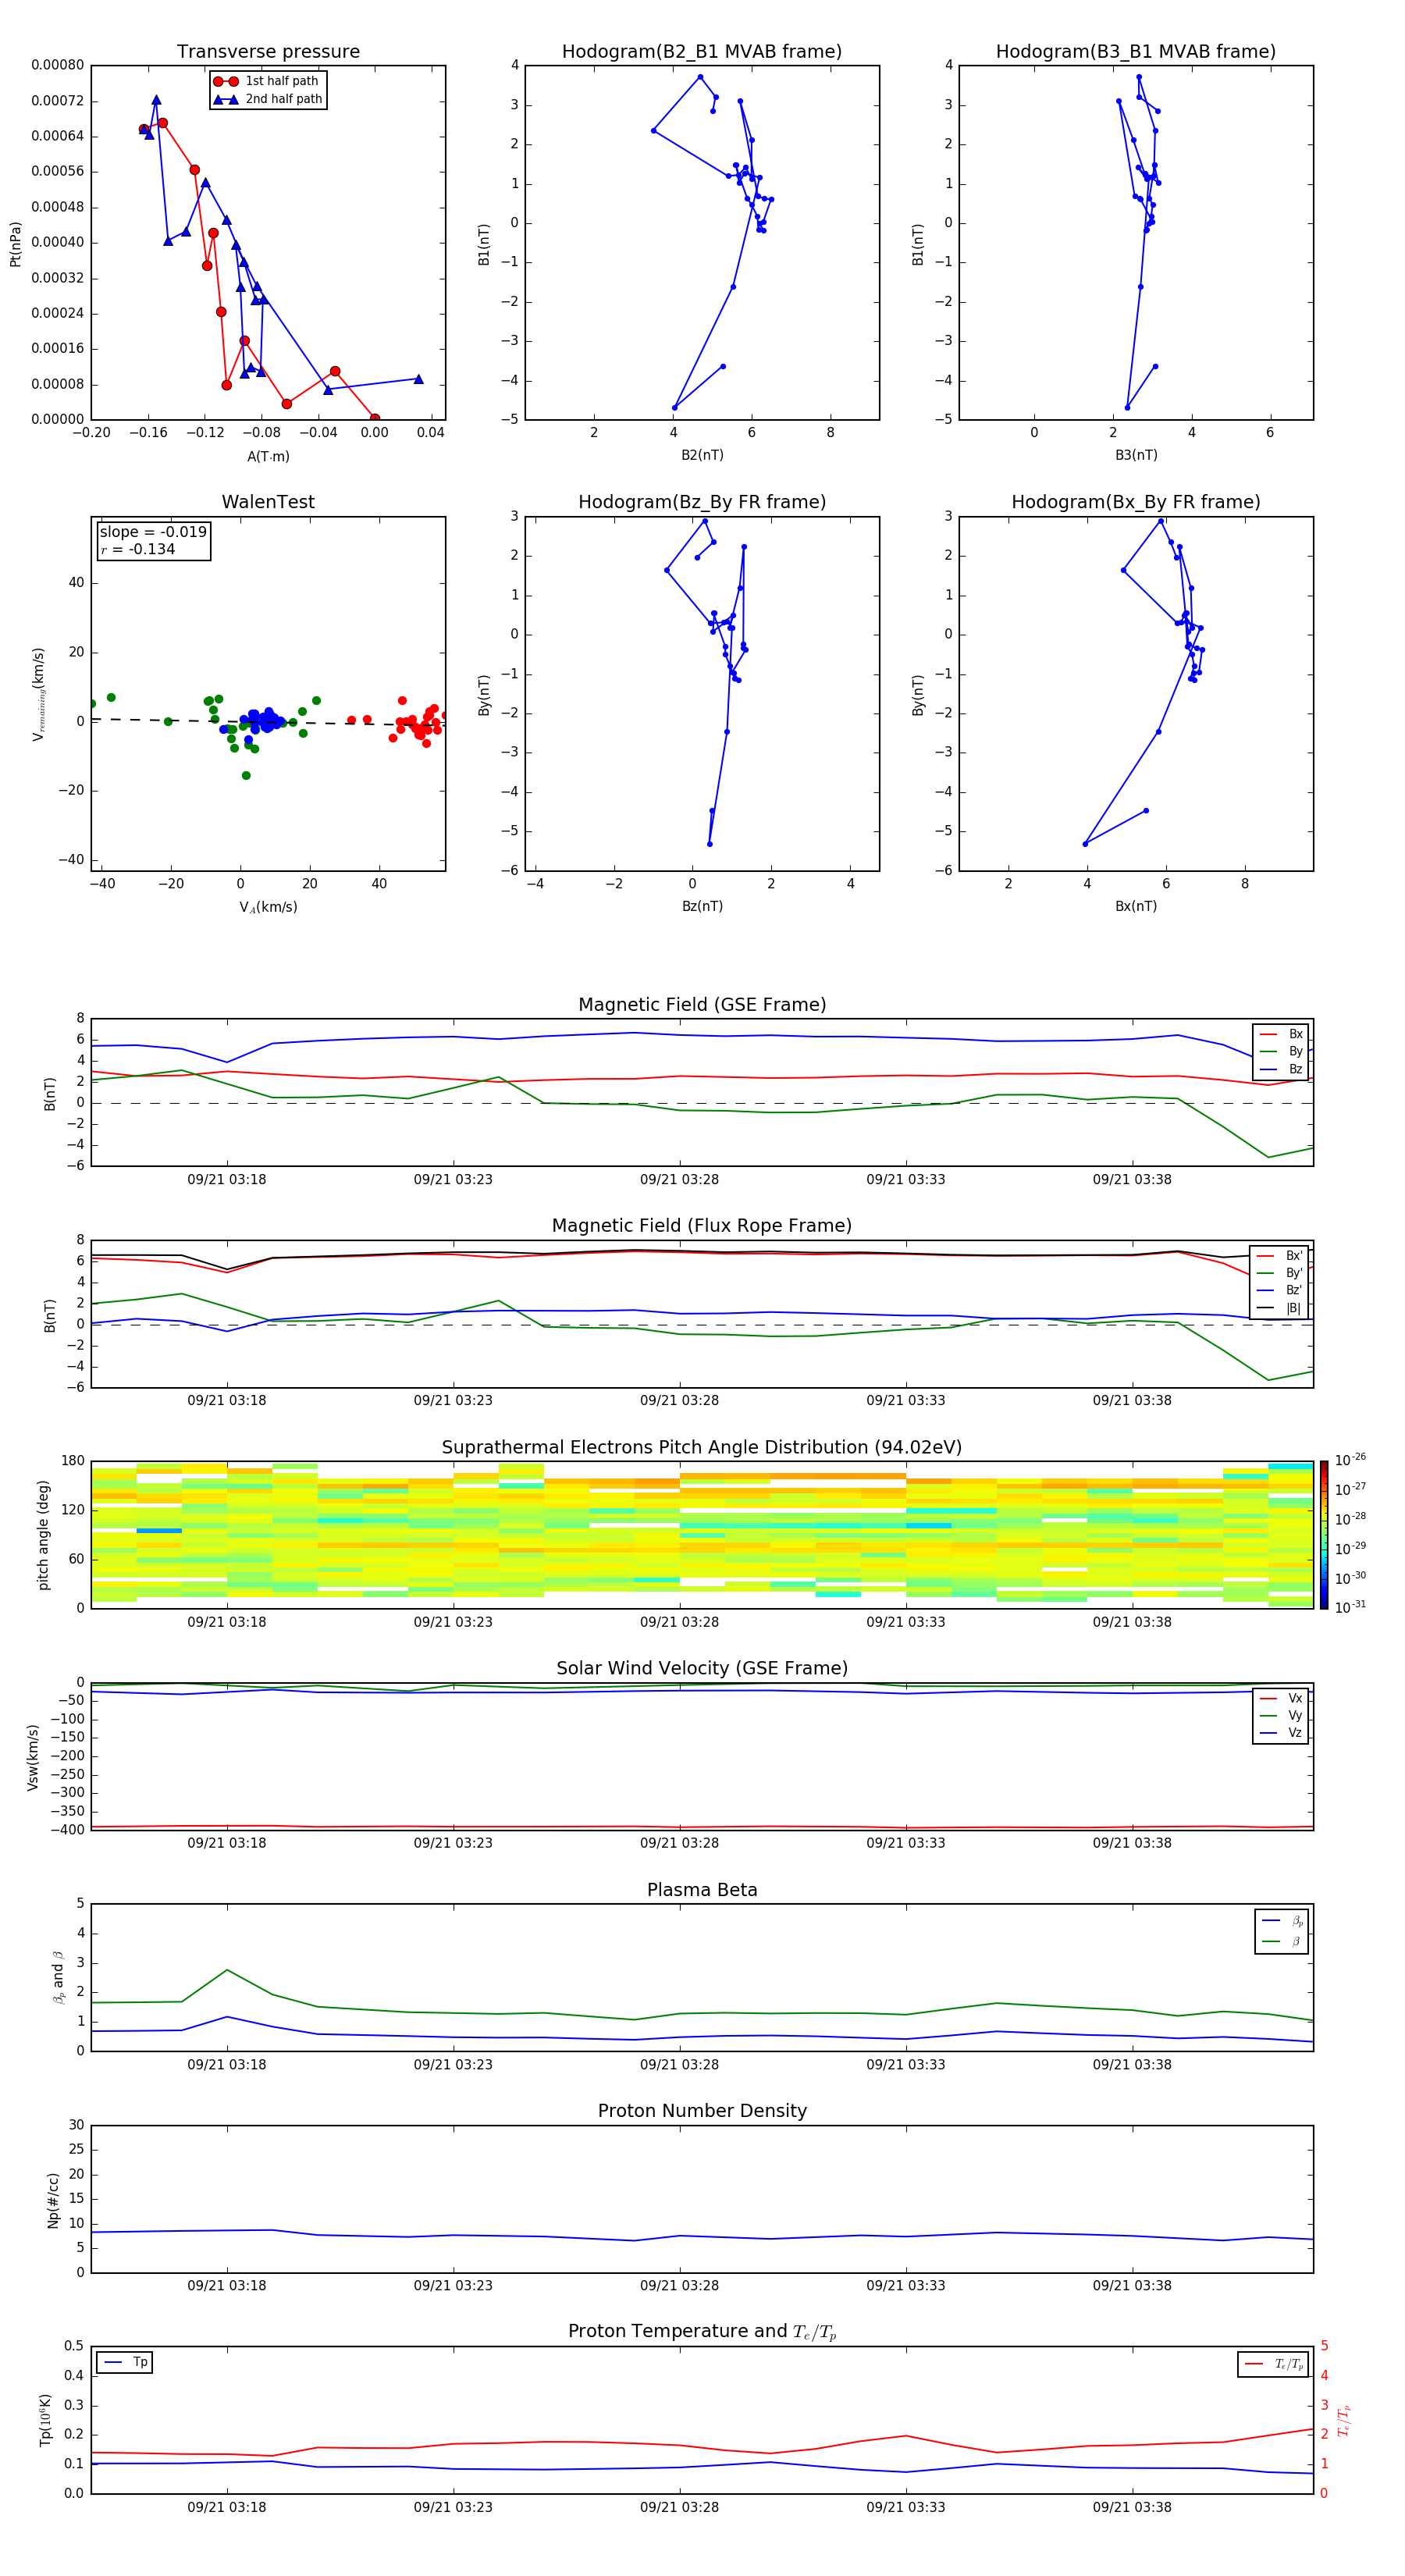Click the 'βp' legend entry in Plasma Beta
Screen dimensions: 1405x2576
(x=1282, y=1920)
